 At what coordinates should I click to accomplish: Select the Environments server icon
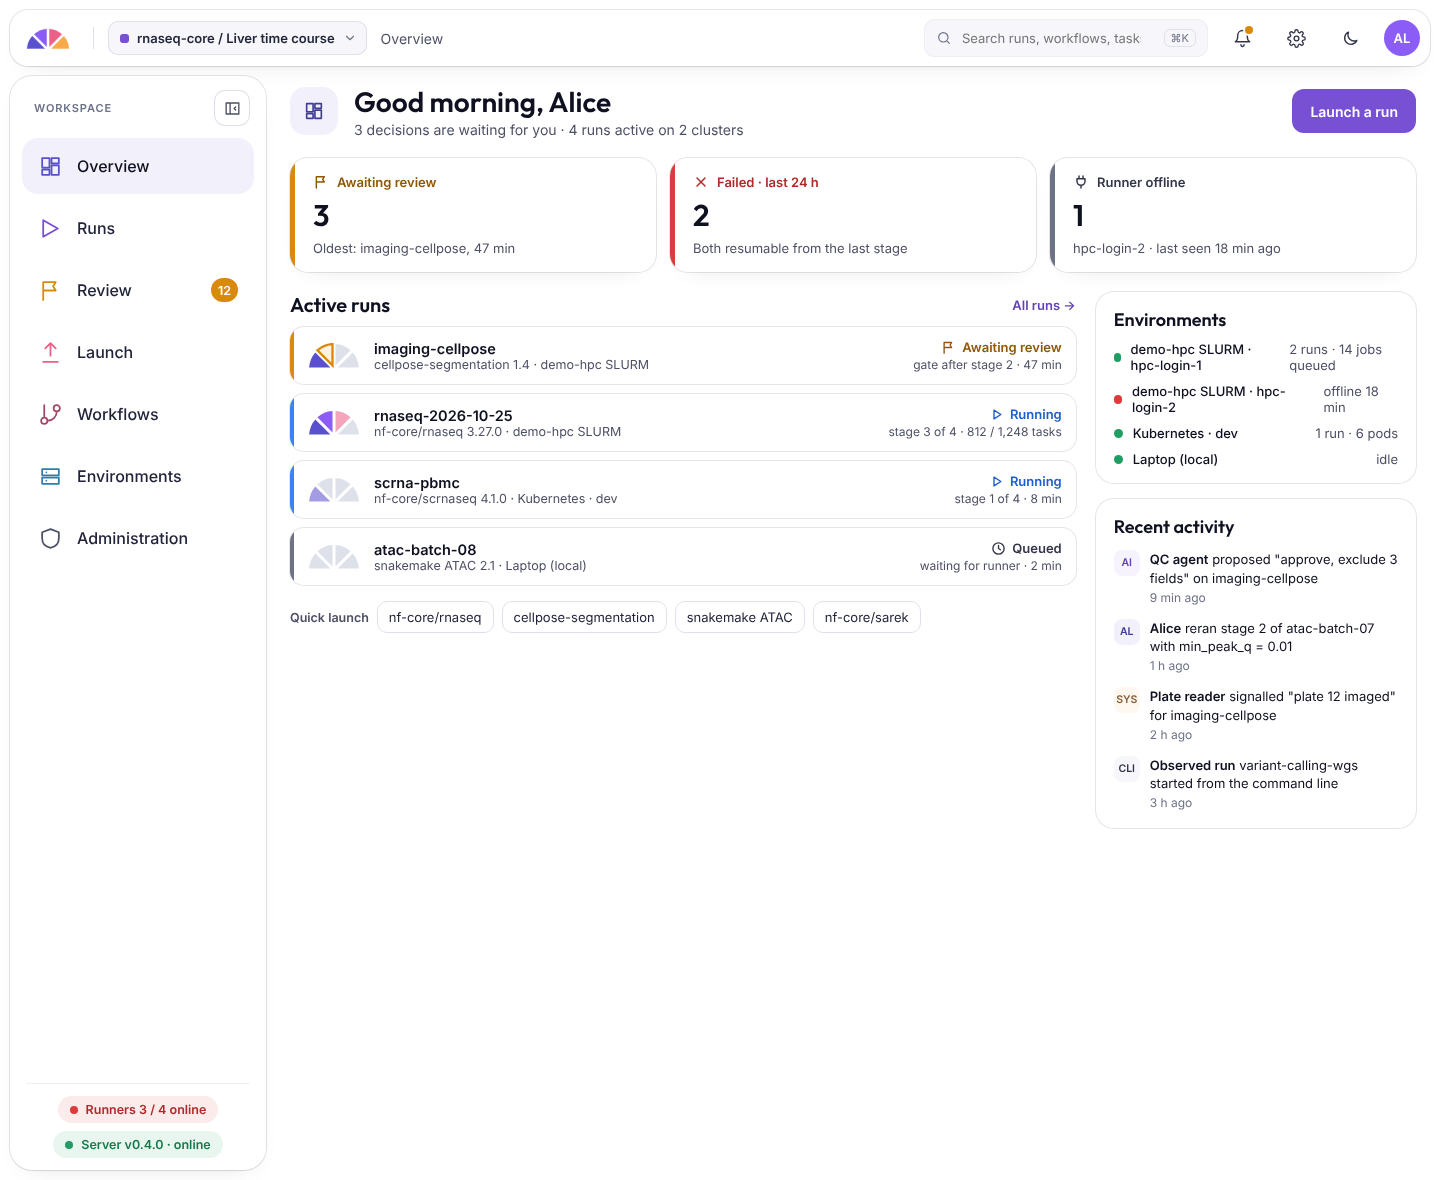(x=50, y=476)
